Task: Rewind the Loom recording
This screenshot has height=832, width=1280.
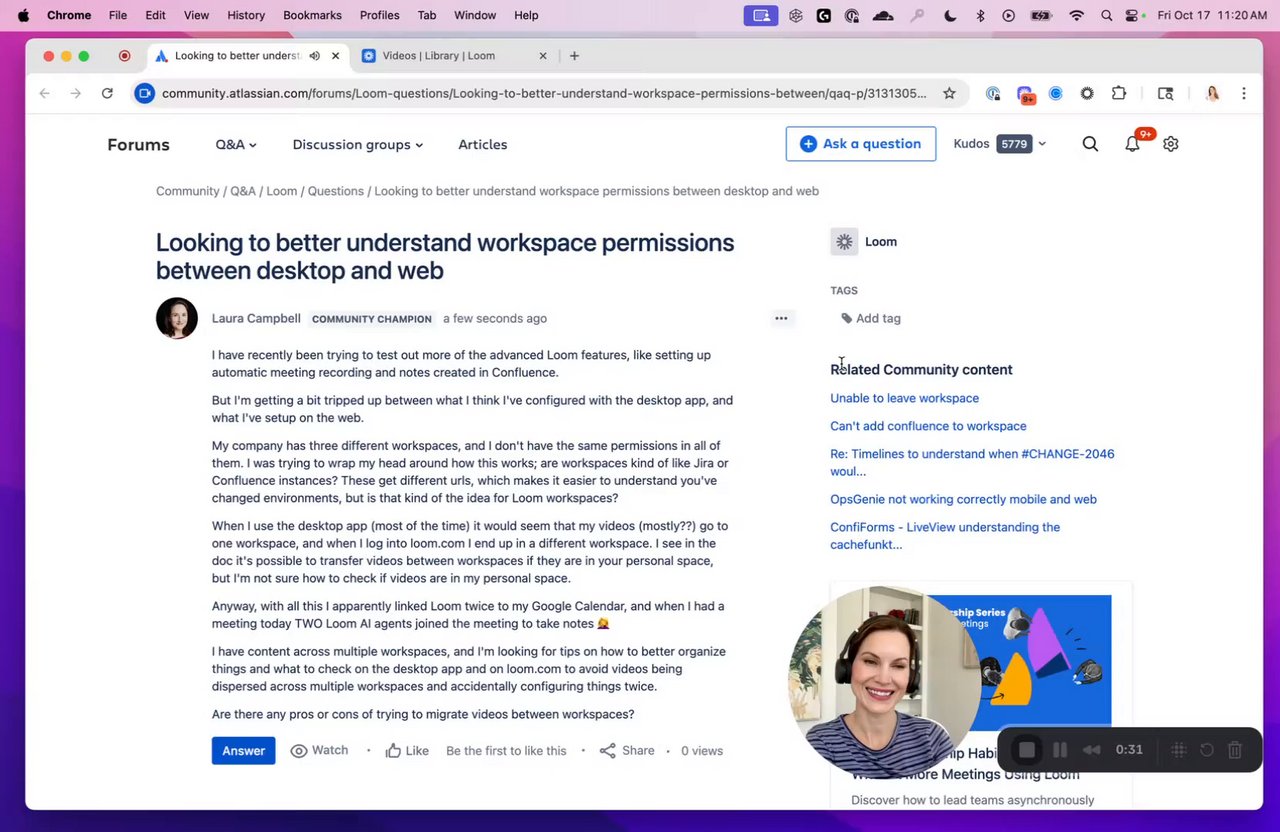Action: (x=1092, y=750)
